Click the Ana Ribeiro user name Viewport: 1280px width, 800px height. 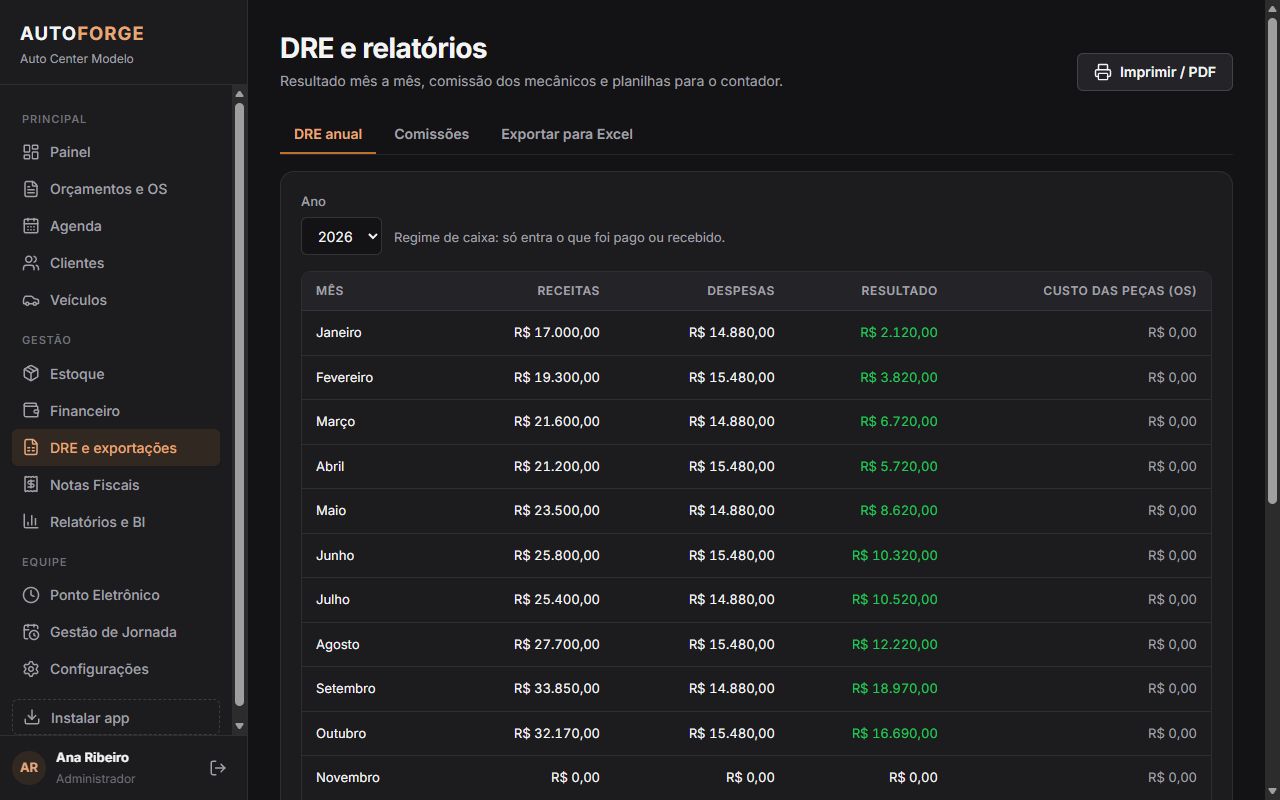(92, 757)
